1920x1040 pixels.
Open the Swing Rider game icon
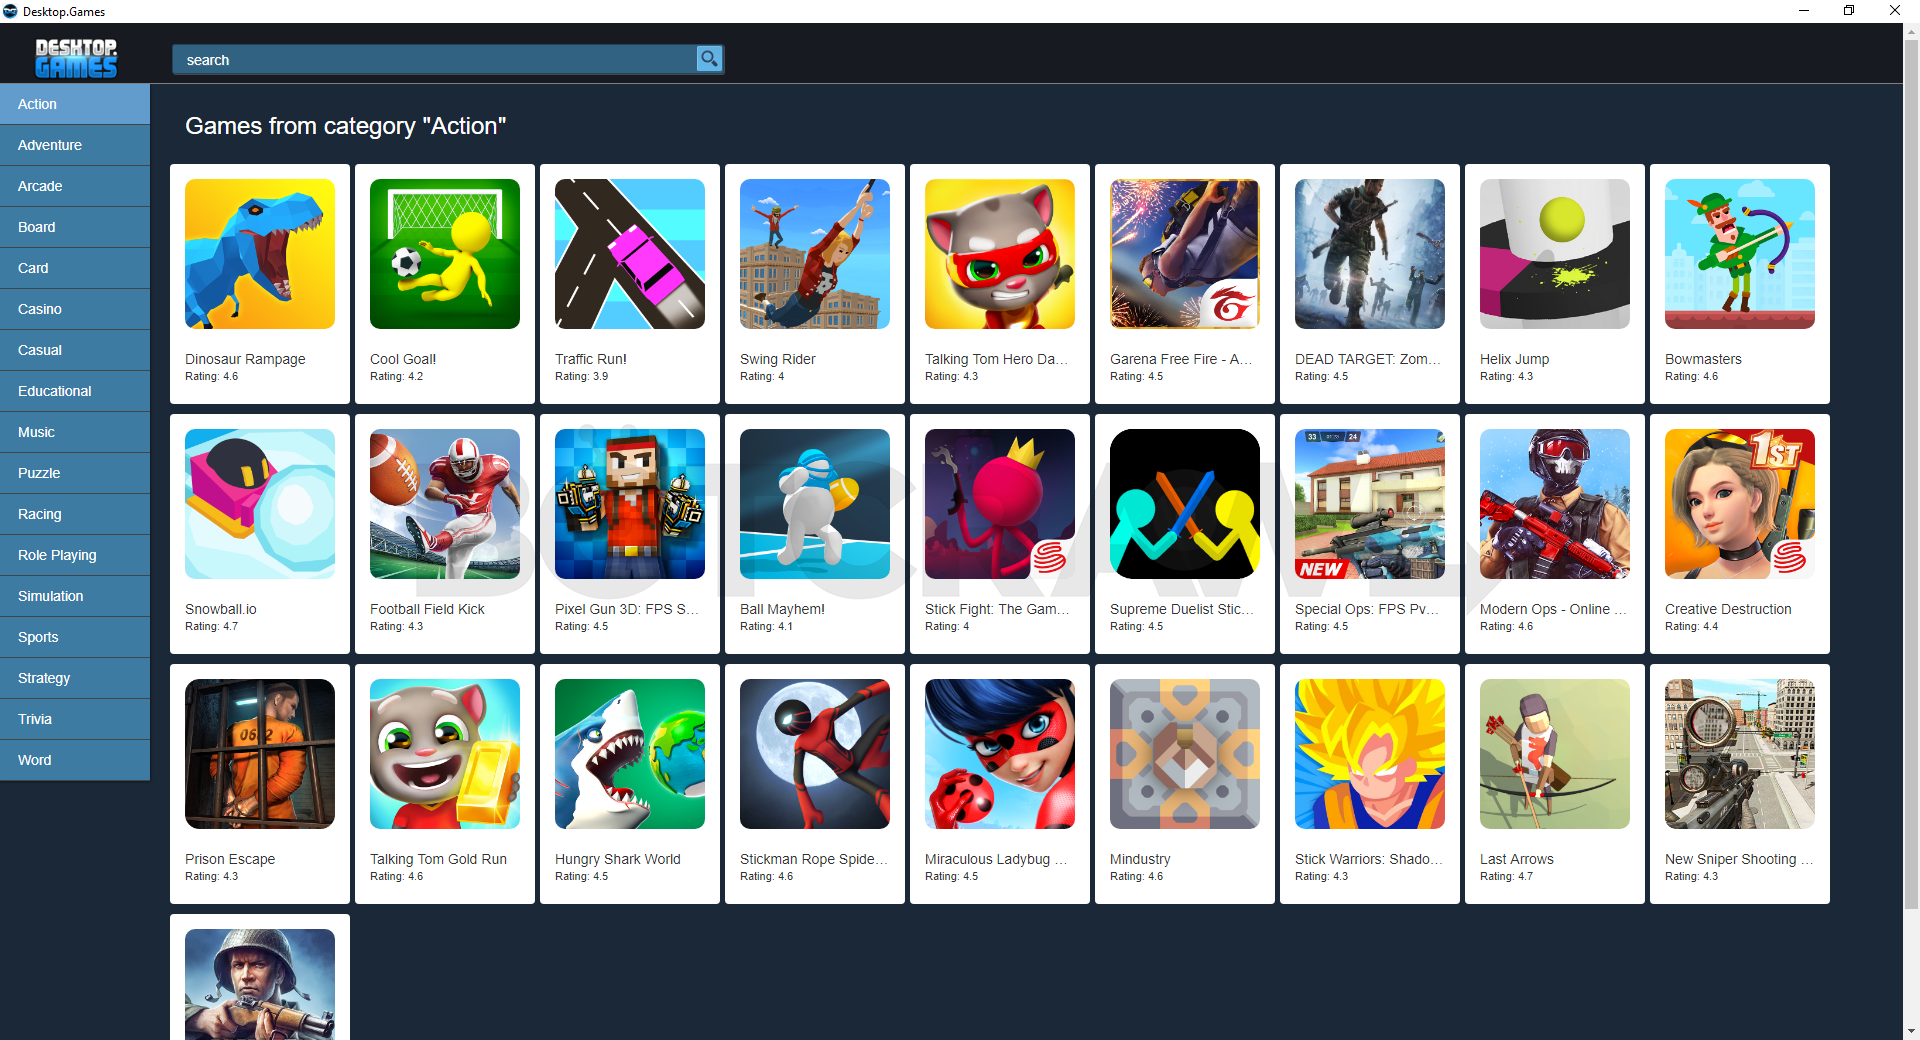[815, 254]
